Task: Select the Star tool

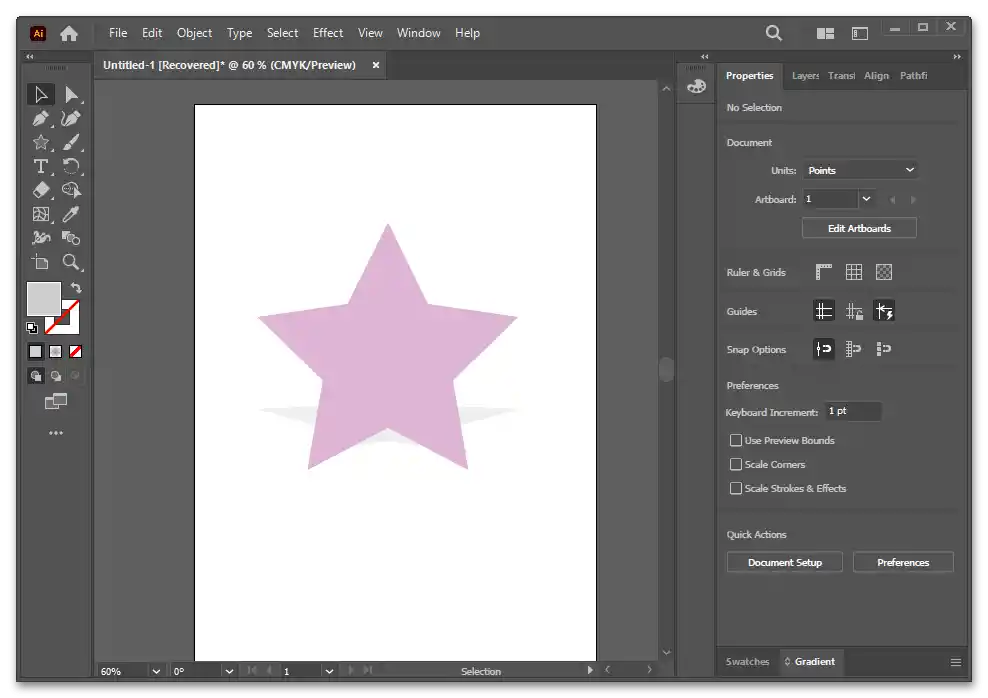Action: 41,142
